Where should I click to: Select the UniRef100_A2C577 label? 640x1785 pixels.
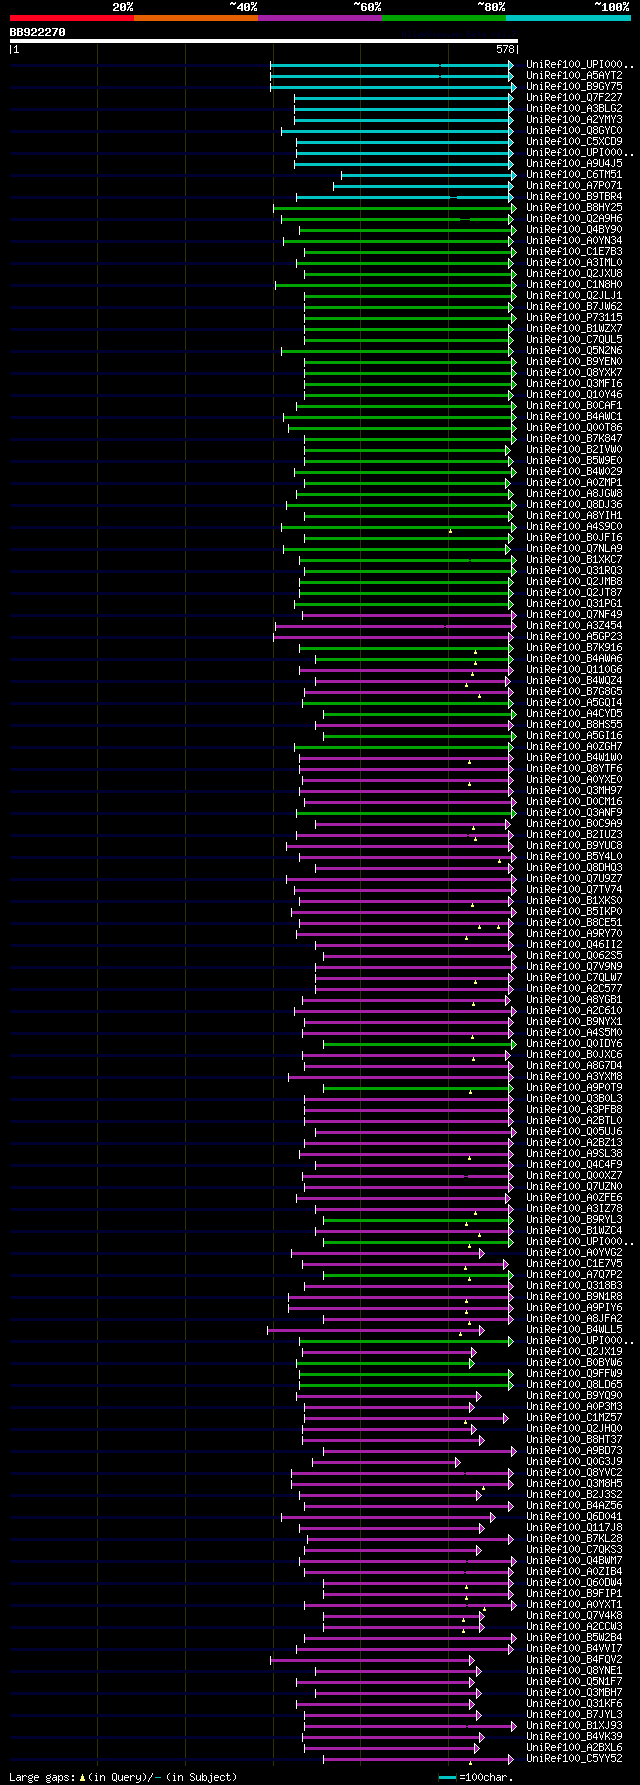pos(574,989)
